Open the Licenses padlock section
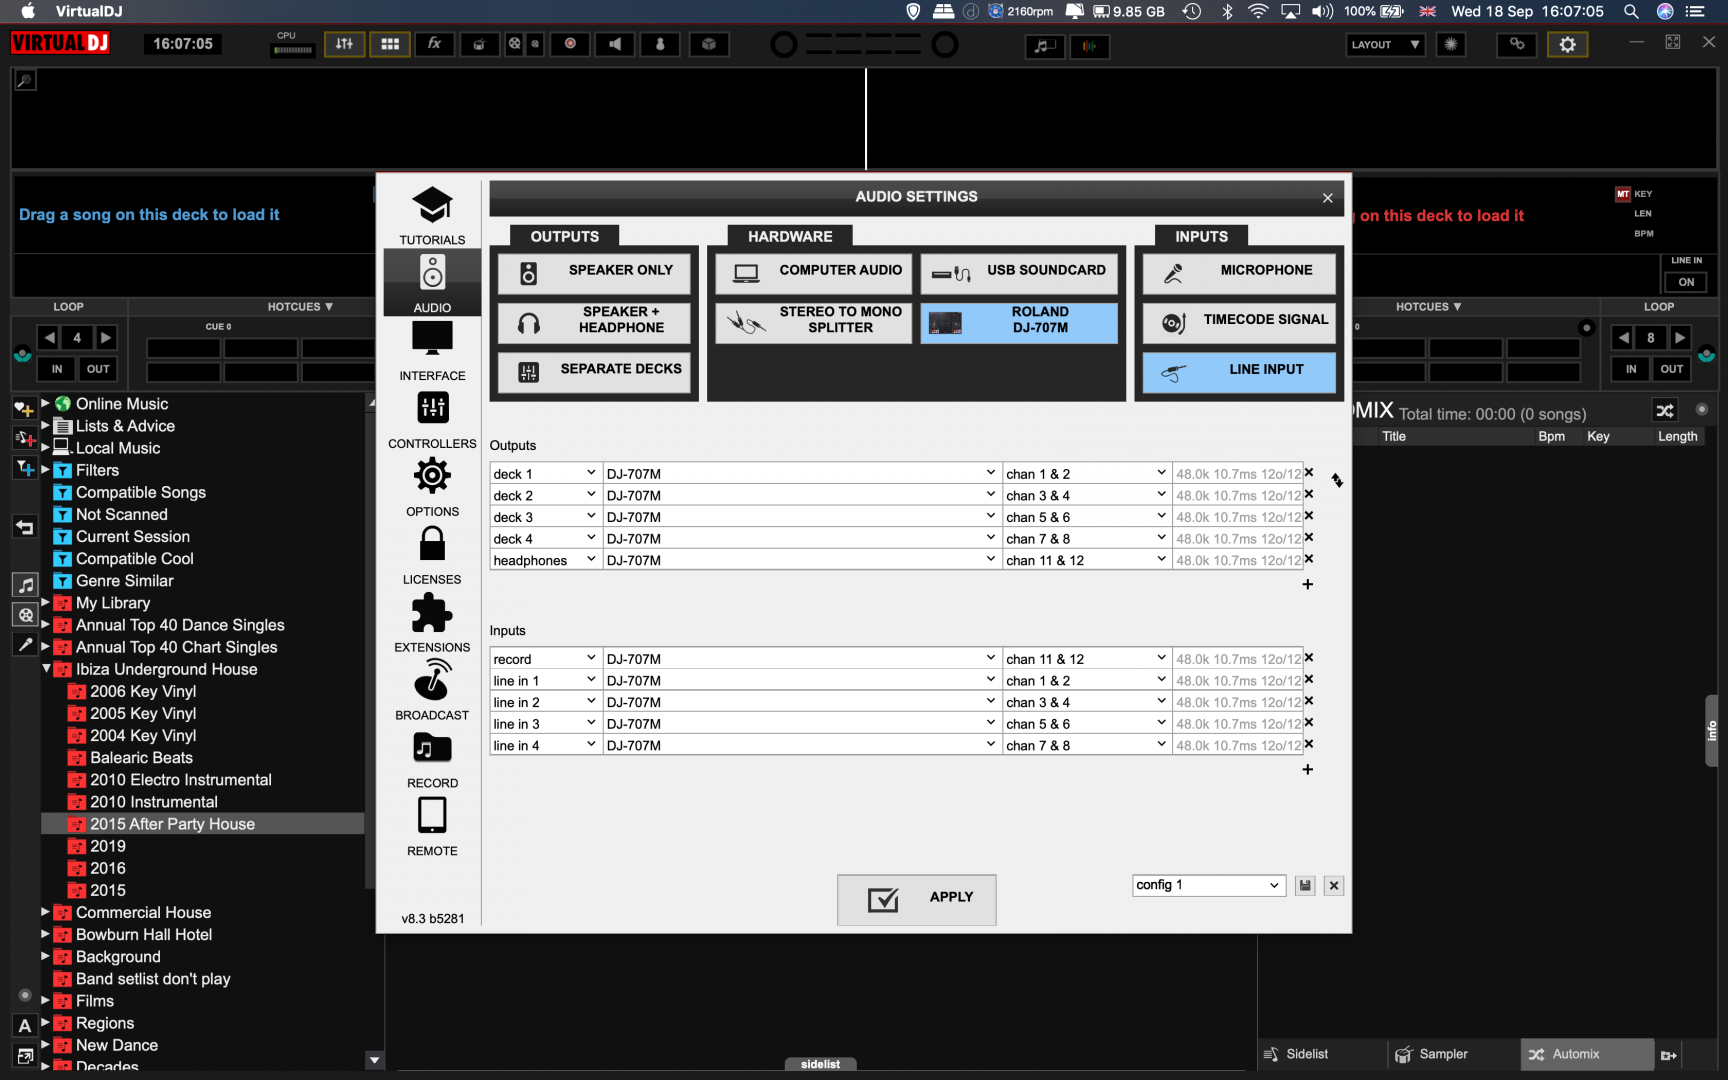1728x1080 pixels. click(432, 555)
